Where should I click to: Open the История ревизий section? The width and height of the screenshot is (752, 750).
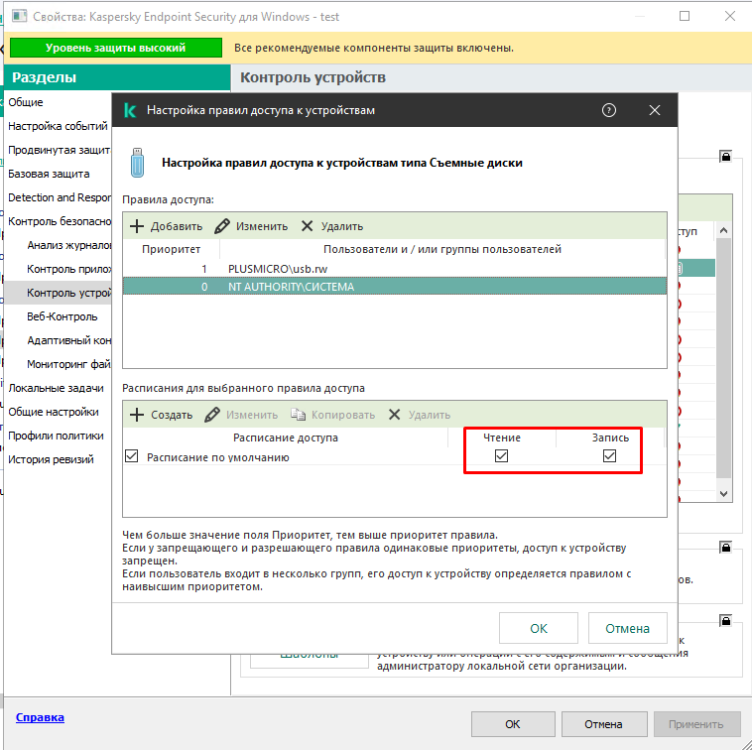click(50, 459)
